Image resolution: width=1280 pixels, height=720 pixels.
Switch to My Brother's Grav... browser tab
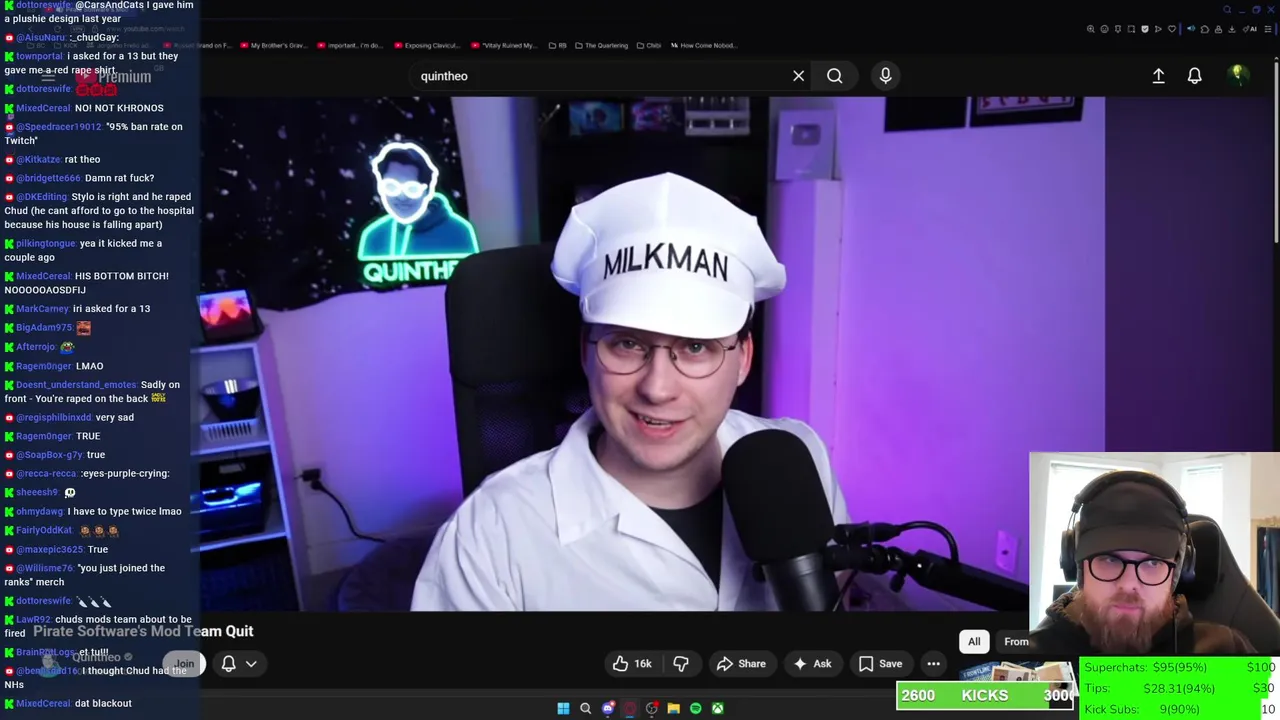pyautogui.click(x=272, y=45)
